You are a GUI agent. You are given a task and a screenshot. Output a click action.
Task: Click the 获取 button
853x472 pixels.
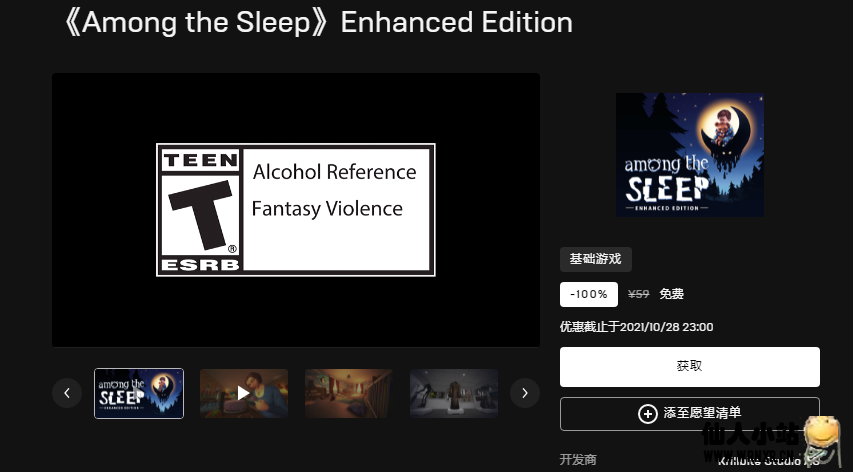(x=690, y=367)
